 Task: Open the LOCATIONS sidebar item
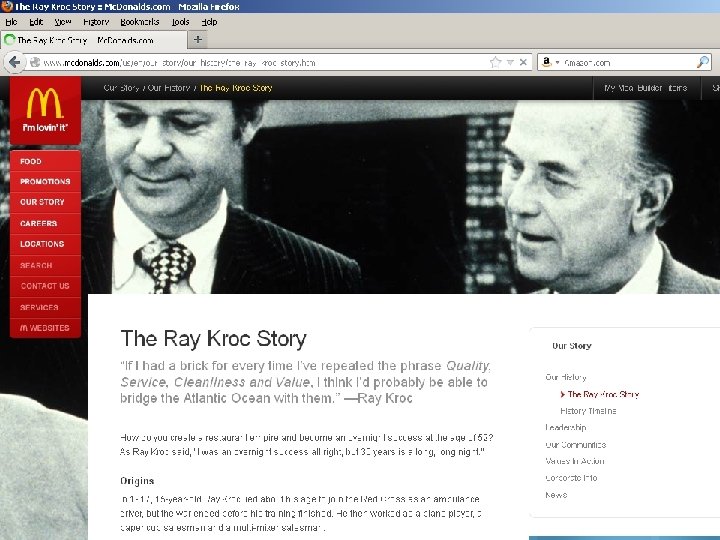(45, 244)
